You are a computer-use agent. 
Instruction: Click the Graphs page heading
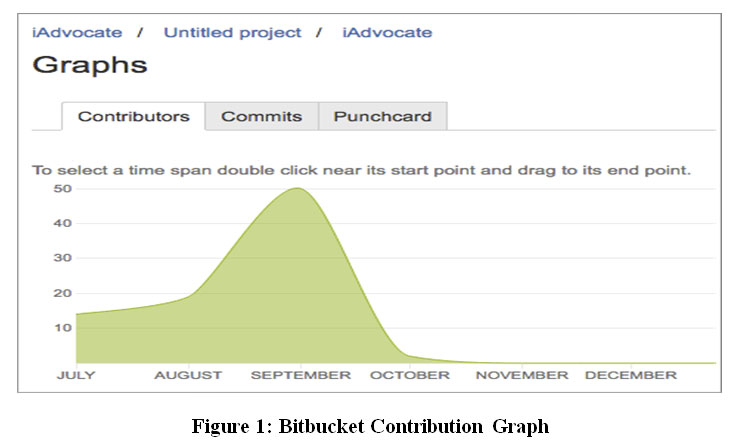(x=90, y=66)
